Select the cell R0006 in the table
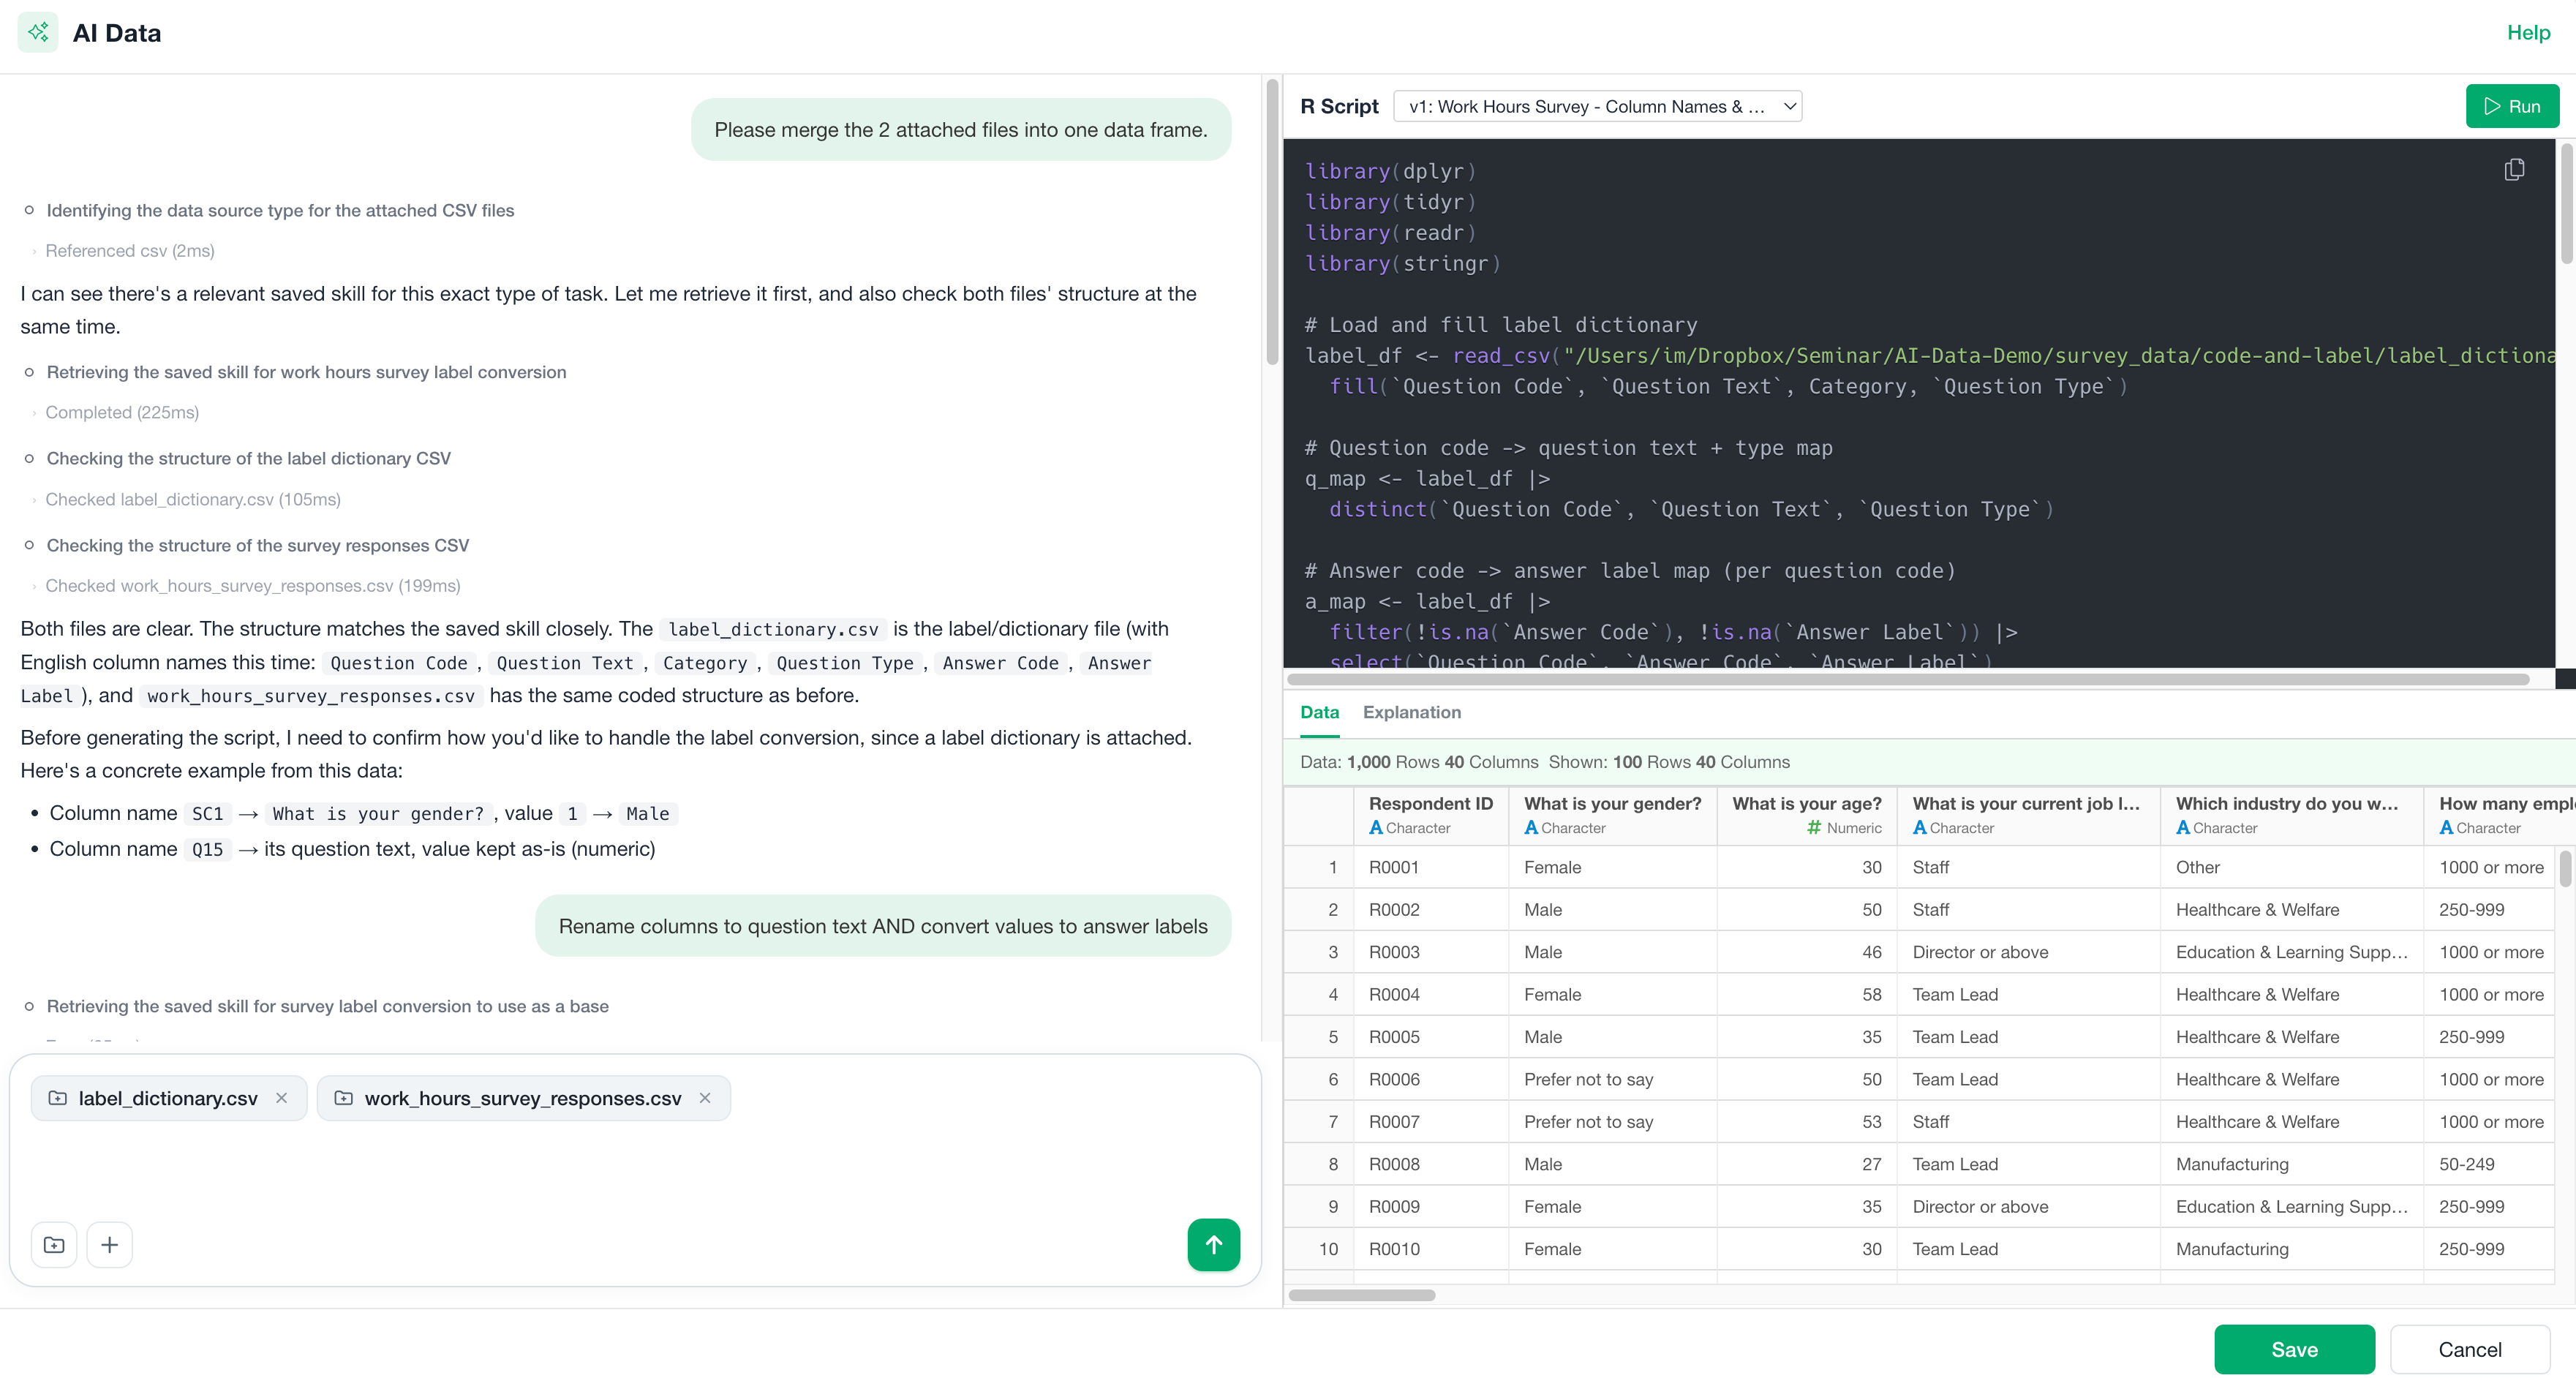 tap(1431, 1079)
